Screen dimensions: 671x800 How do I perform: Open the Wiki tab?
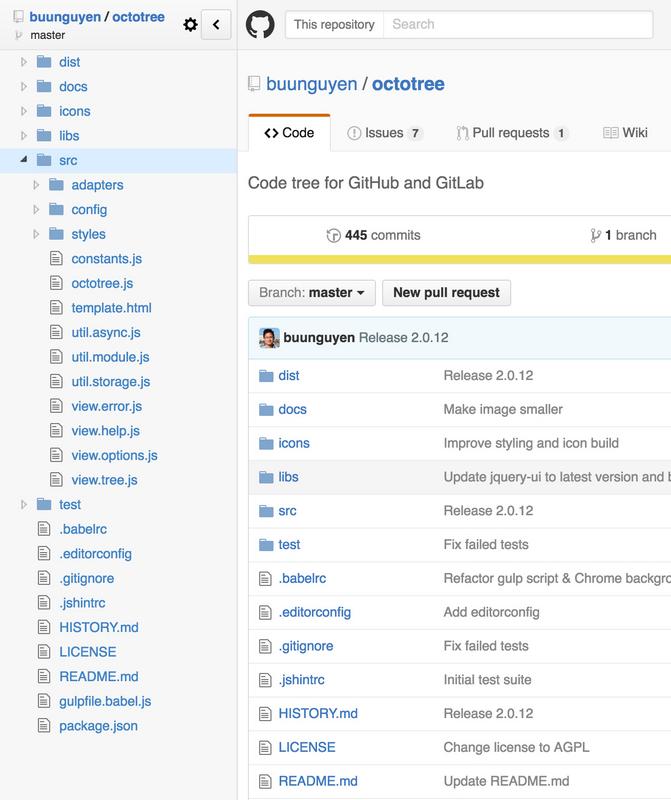(x=625, y=133)
